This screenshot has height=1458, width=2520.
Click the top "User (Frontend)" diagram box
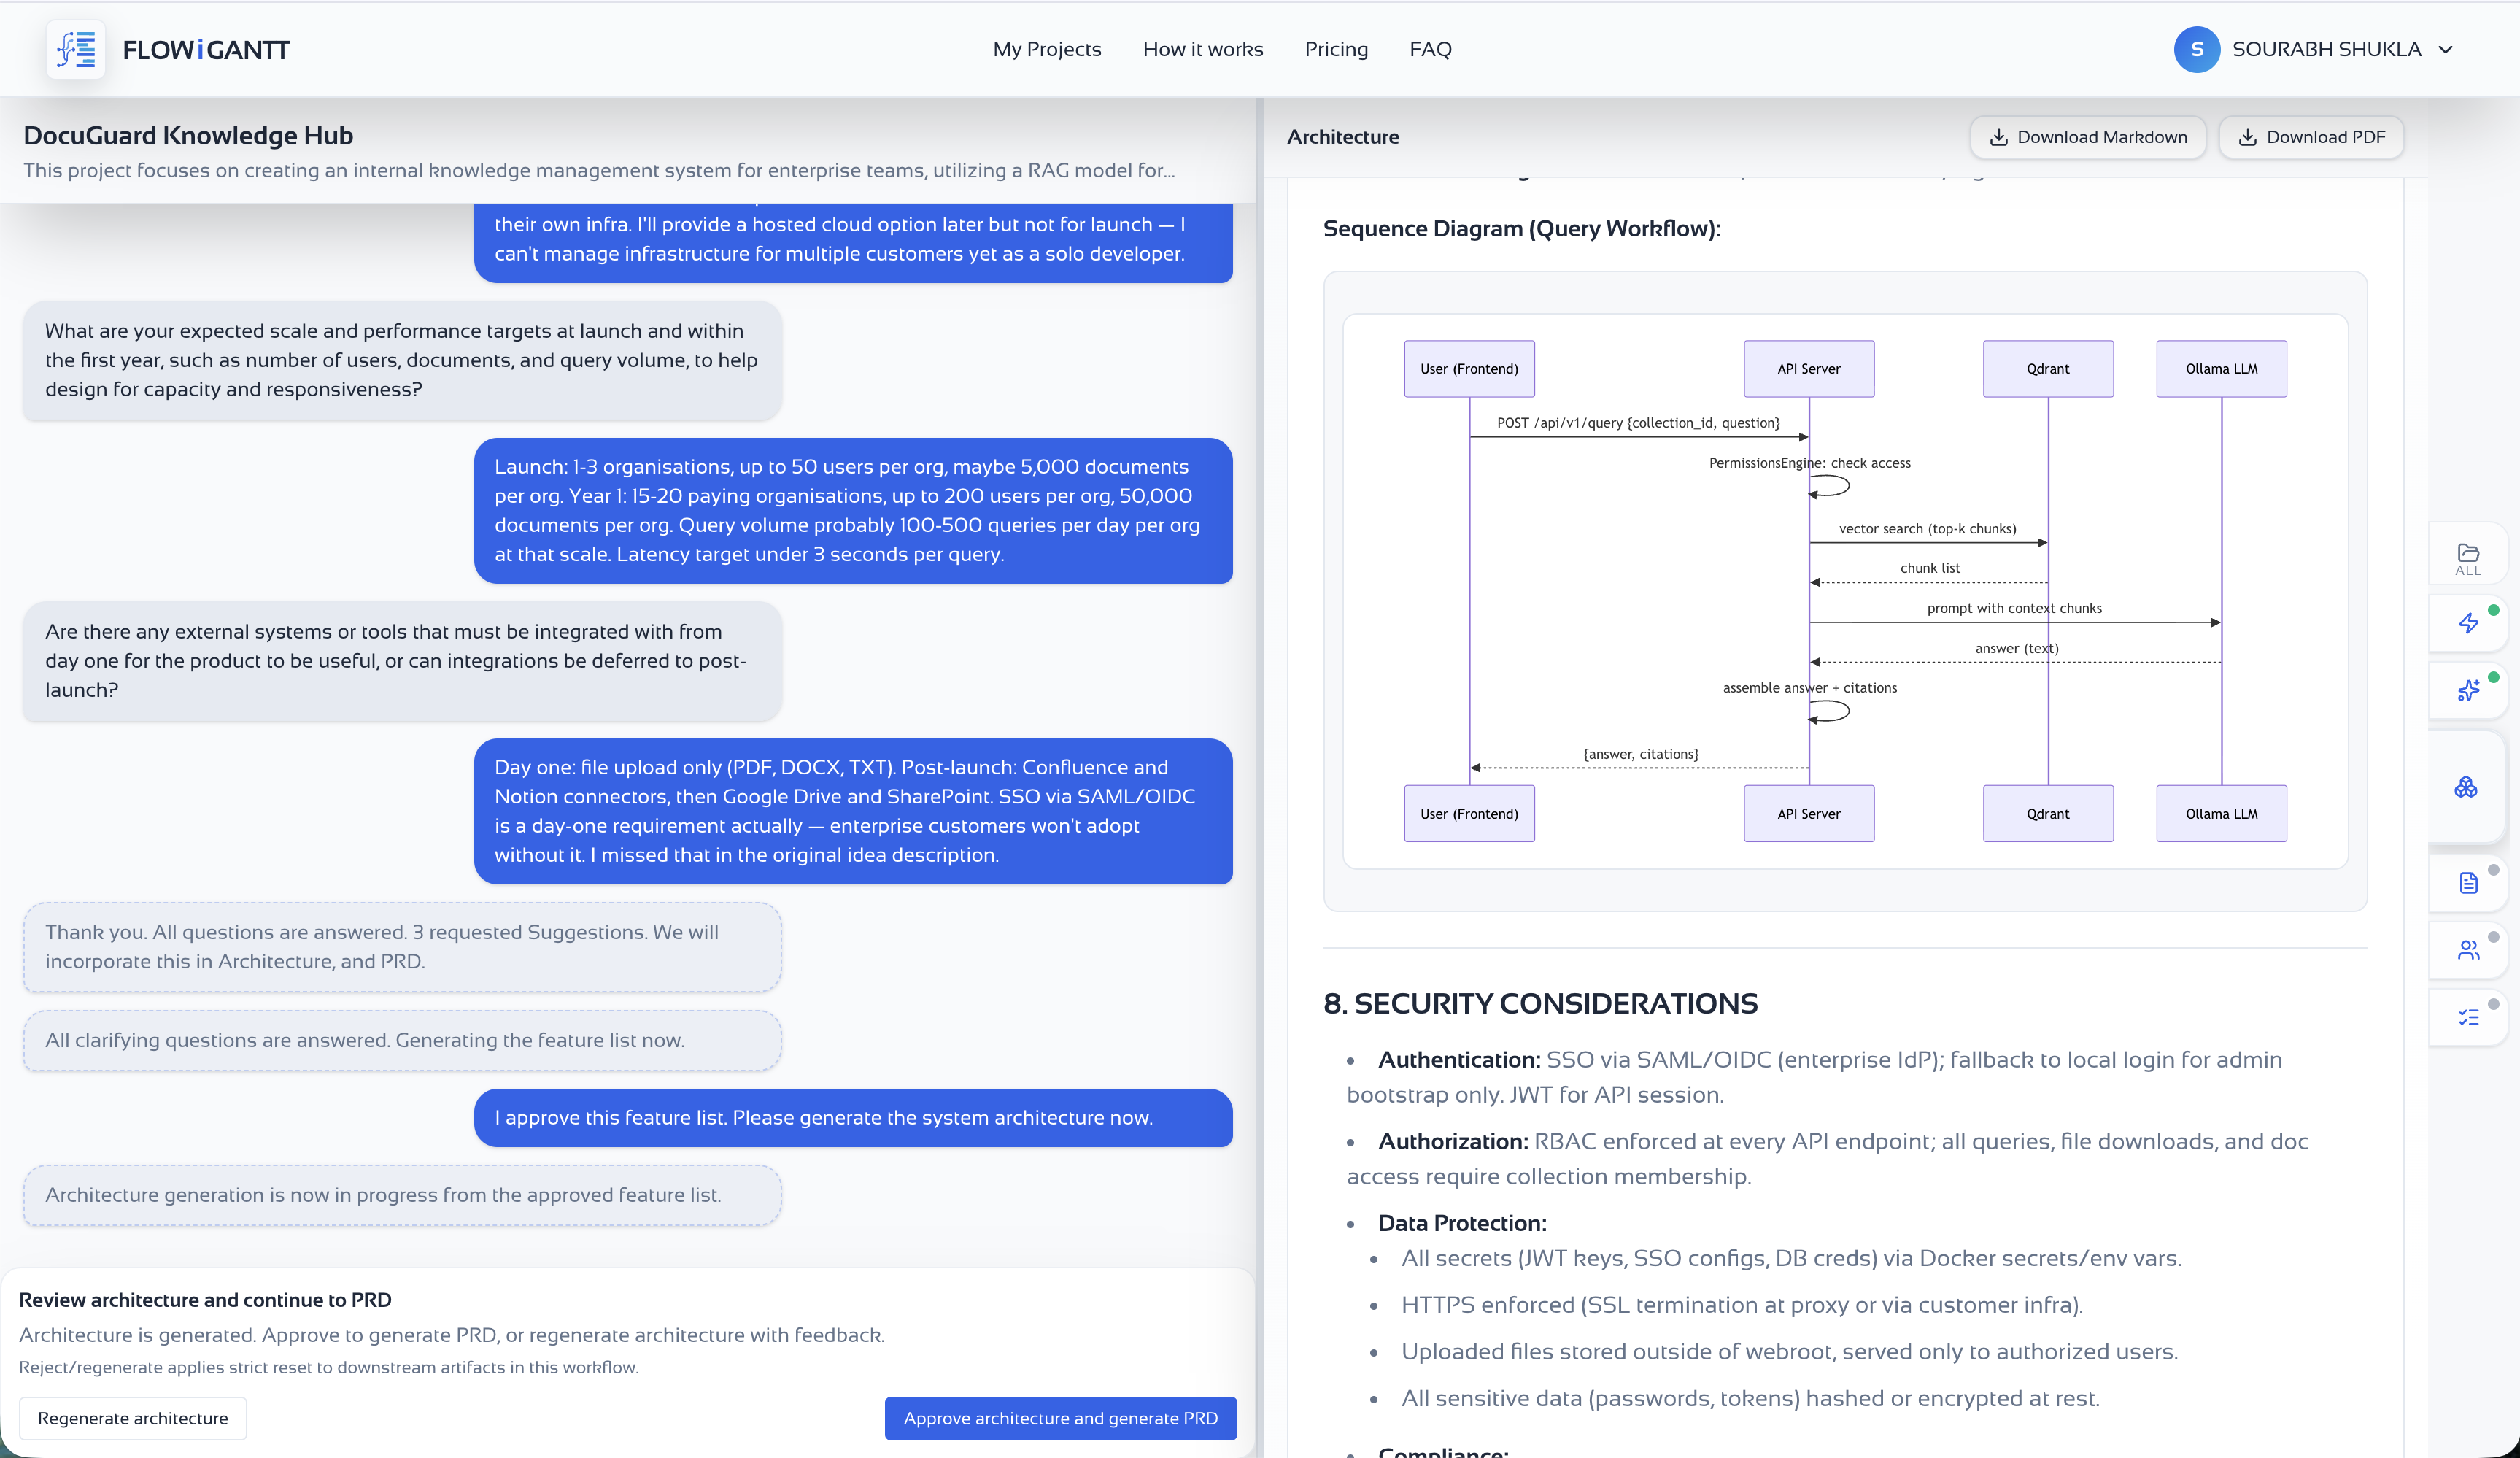(x=1468, y=368)
